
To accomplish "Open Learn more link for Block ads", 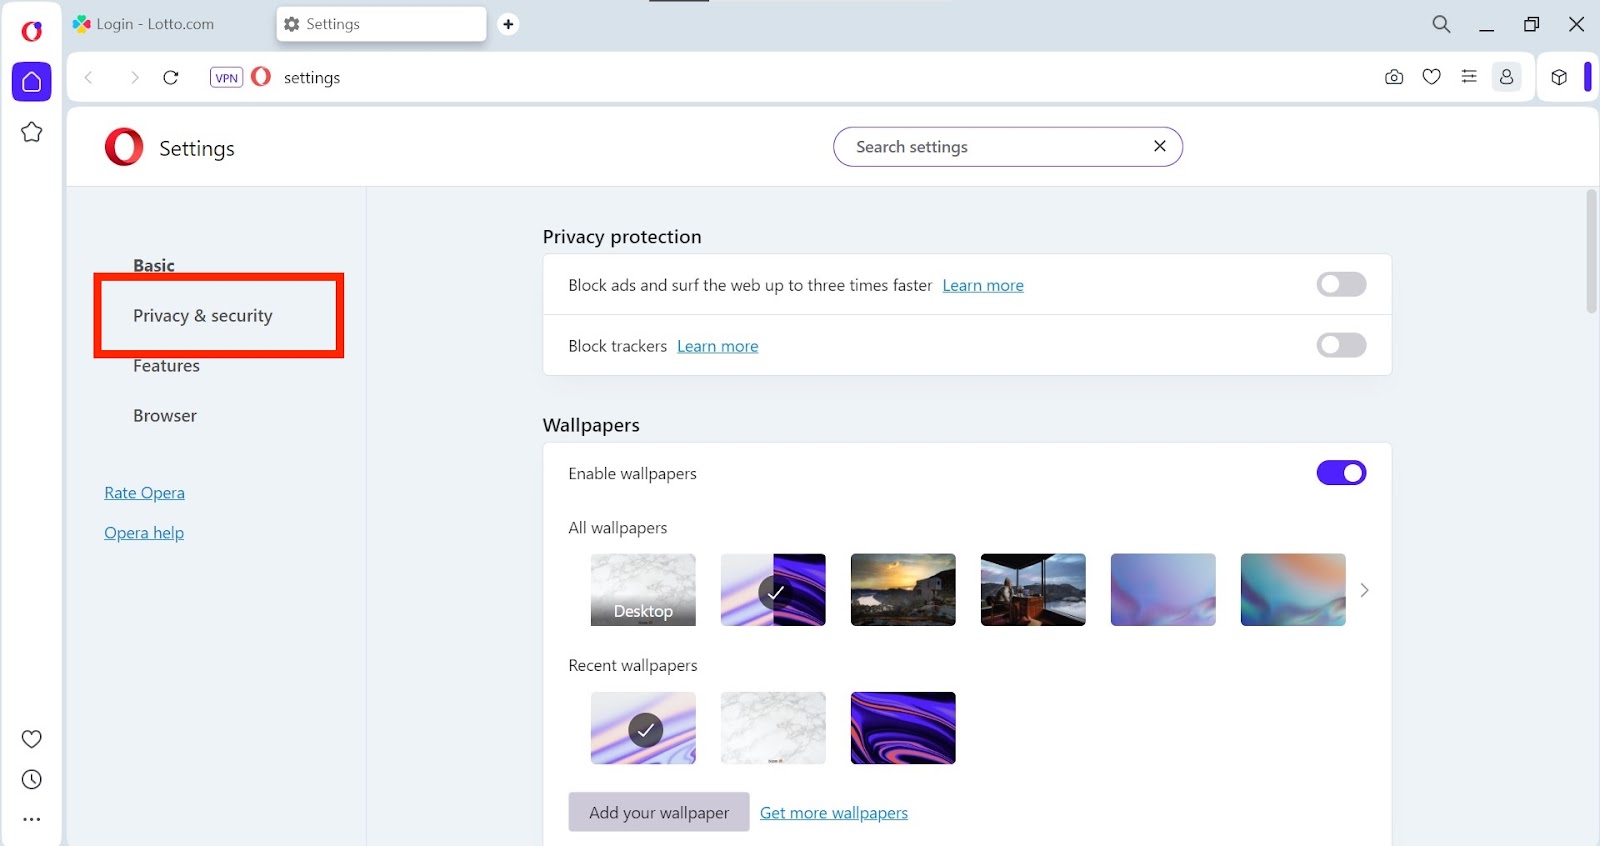I will click(983, 286).
